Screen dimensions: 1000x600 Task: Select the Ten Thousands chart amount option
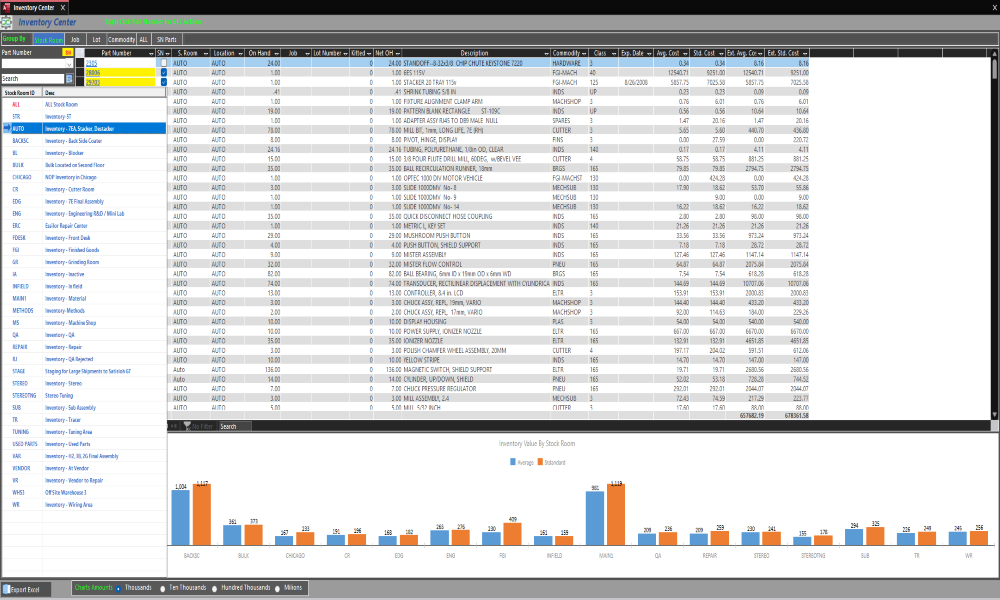(163, 588)
